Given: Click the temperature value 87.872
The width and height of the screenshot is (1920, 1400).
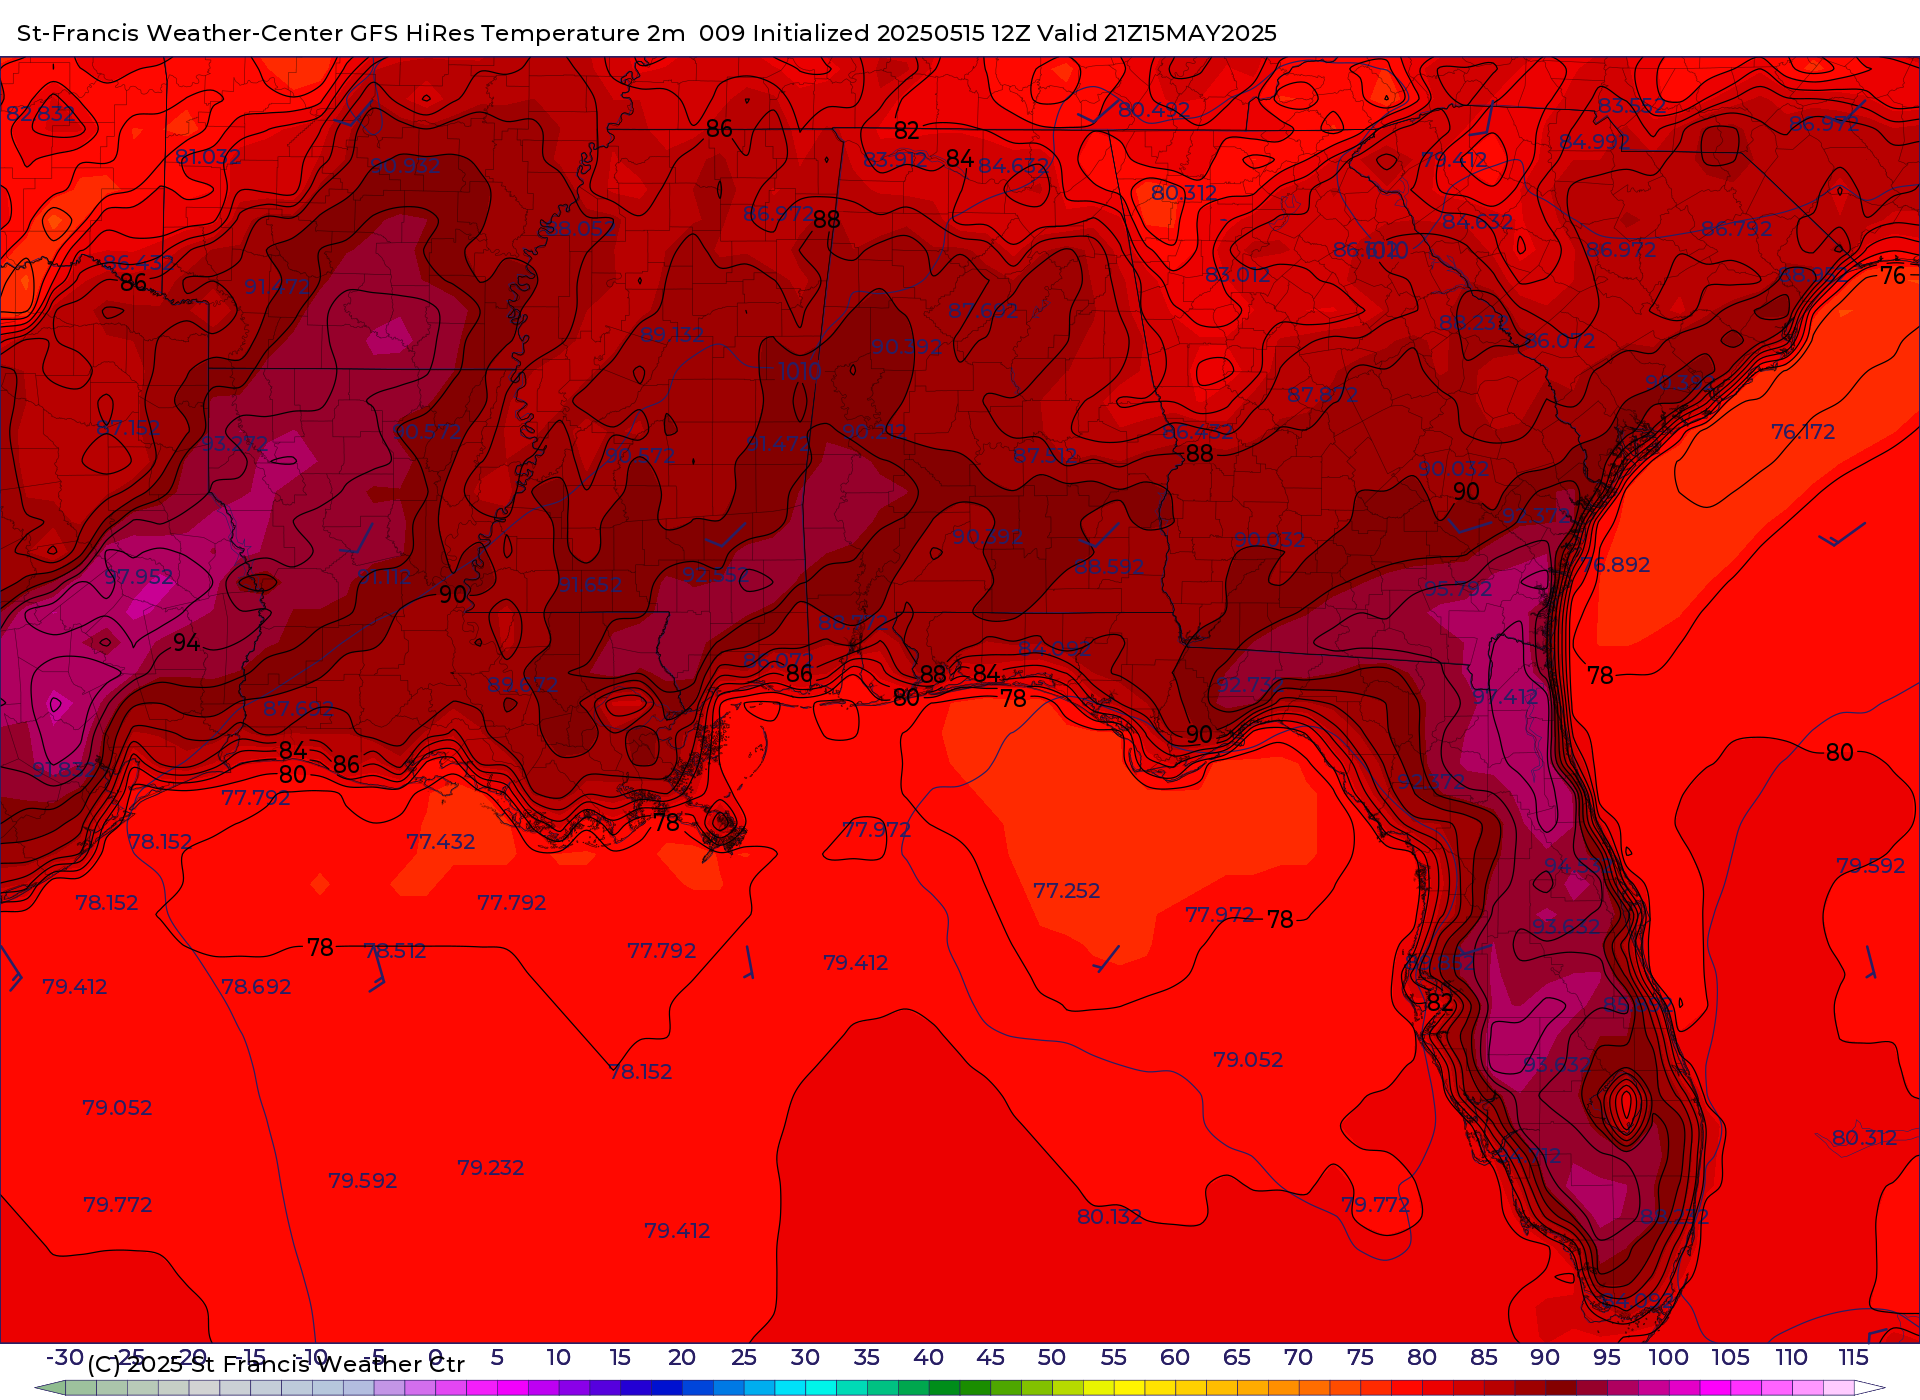Looking at the screenshot, I should pos(1322,395).
